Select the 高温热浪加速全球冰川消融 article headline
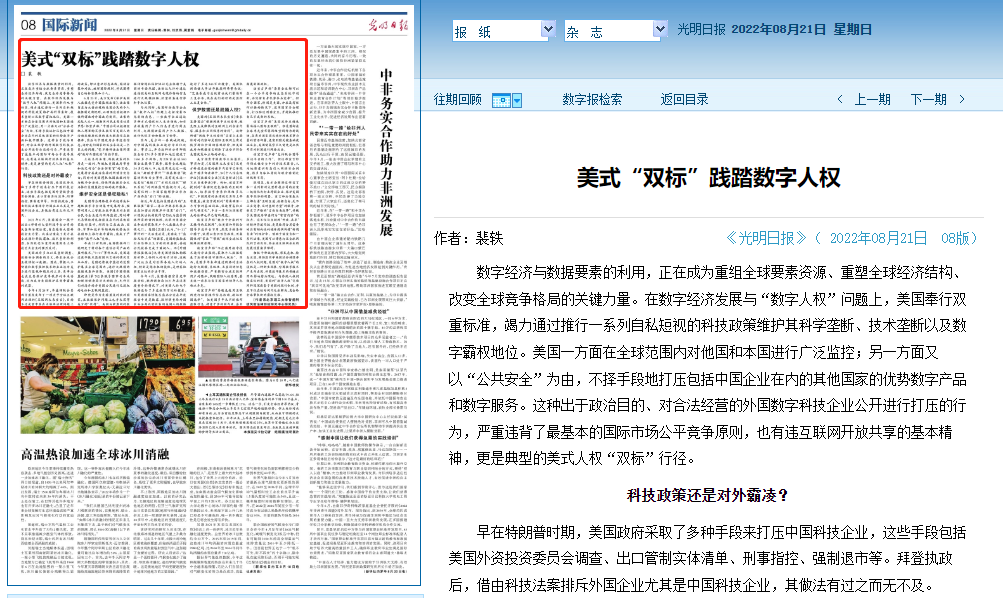This screenshot has height=598, width=1003. [88, 453]
